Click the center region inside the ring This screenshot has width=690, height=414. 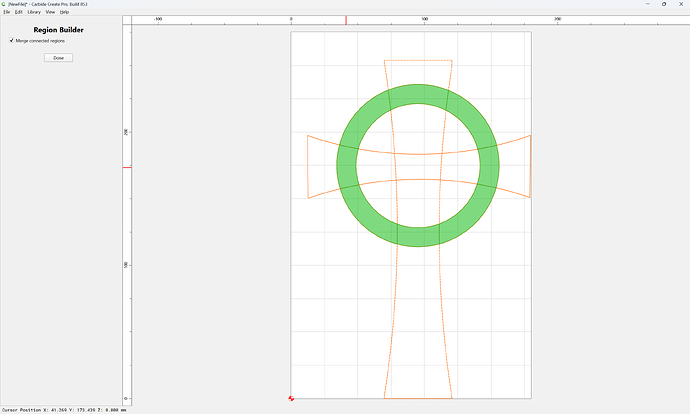click(418, 166)
